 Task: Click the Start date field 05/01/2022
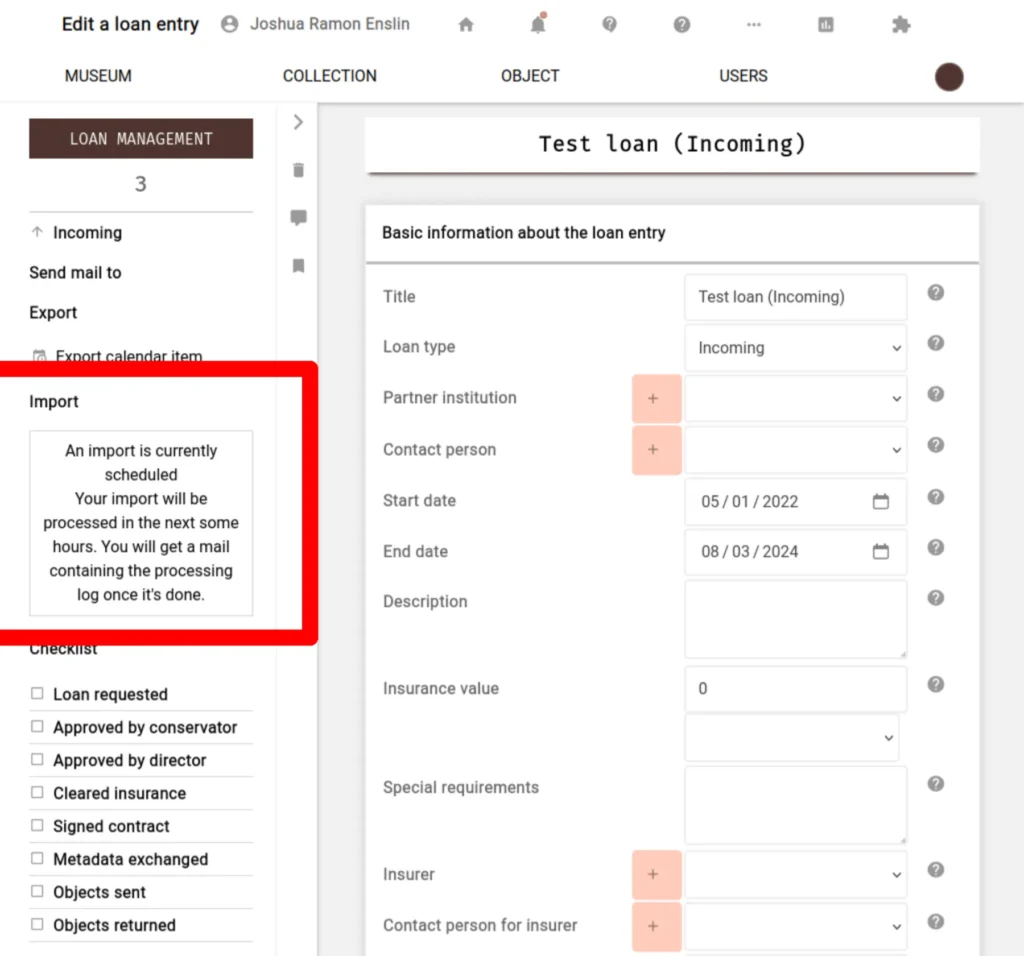tap(795, 501)
